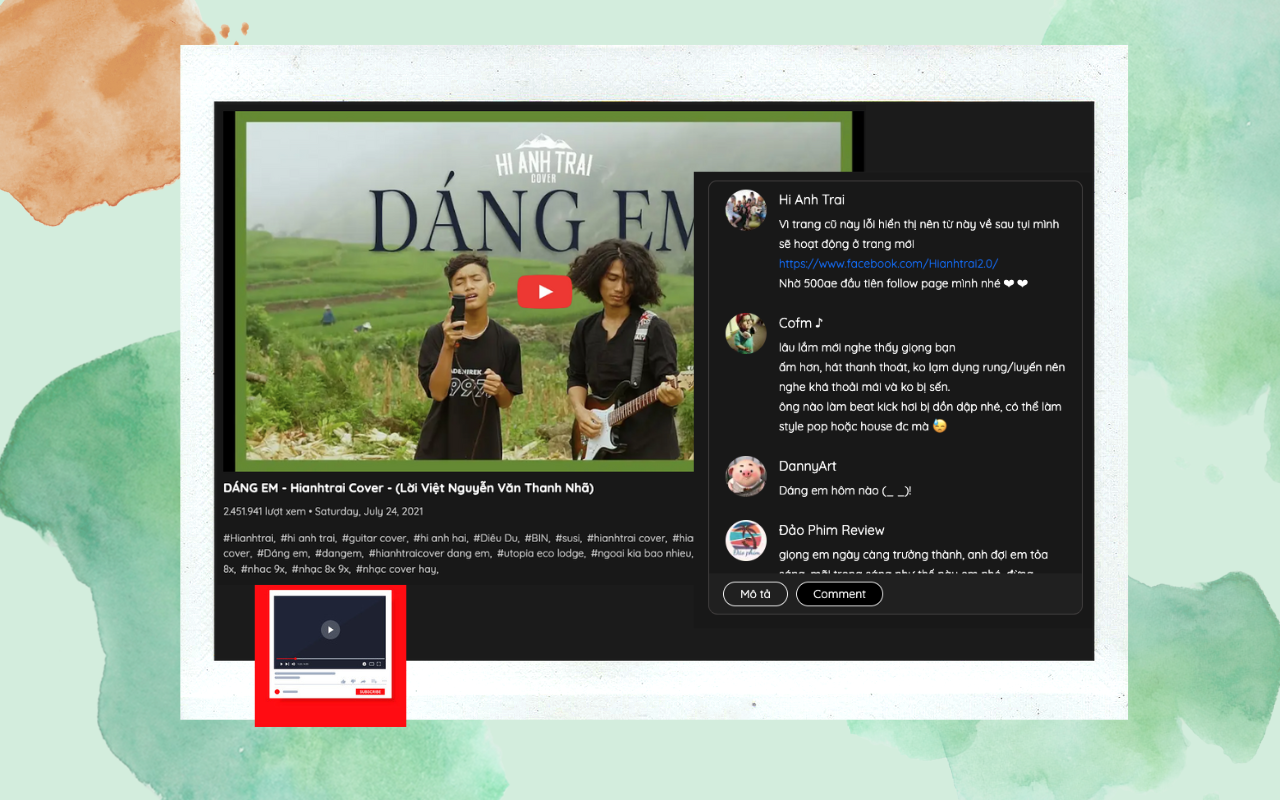Open the Hi Anh Trai commenter name
Viewport: 1280px width, 800px height.
(811, 200)
